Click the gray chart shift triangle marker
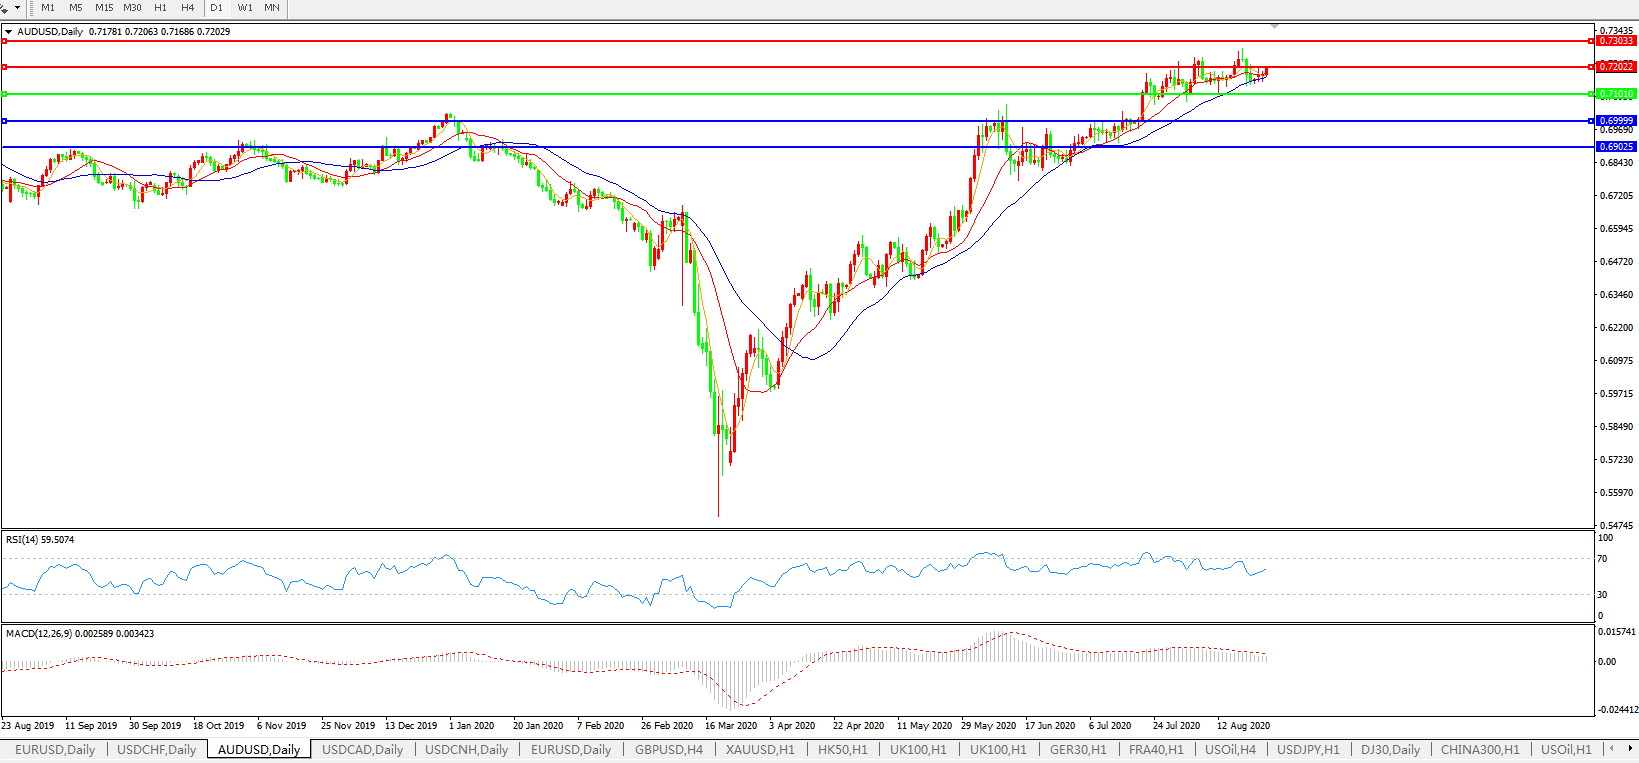The height and width of the screenshot is (763, 1639). [x=1274, y=26]
